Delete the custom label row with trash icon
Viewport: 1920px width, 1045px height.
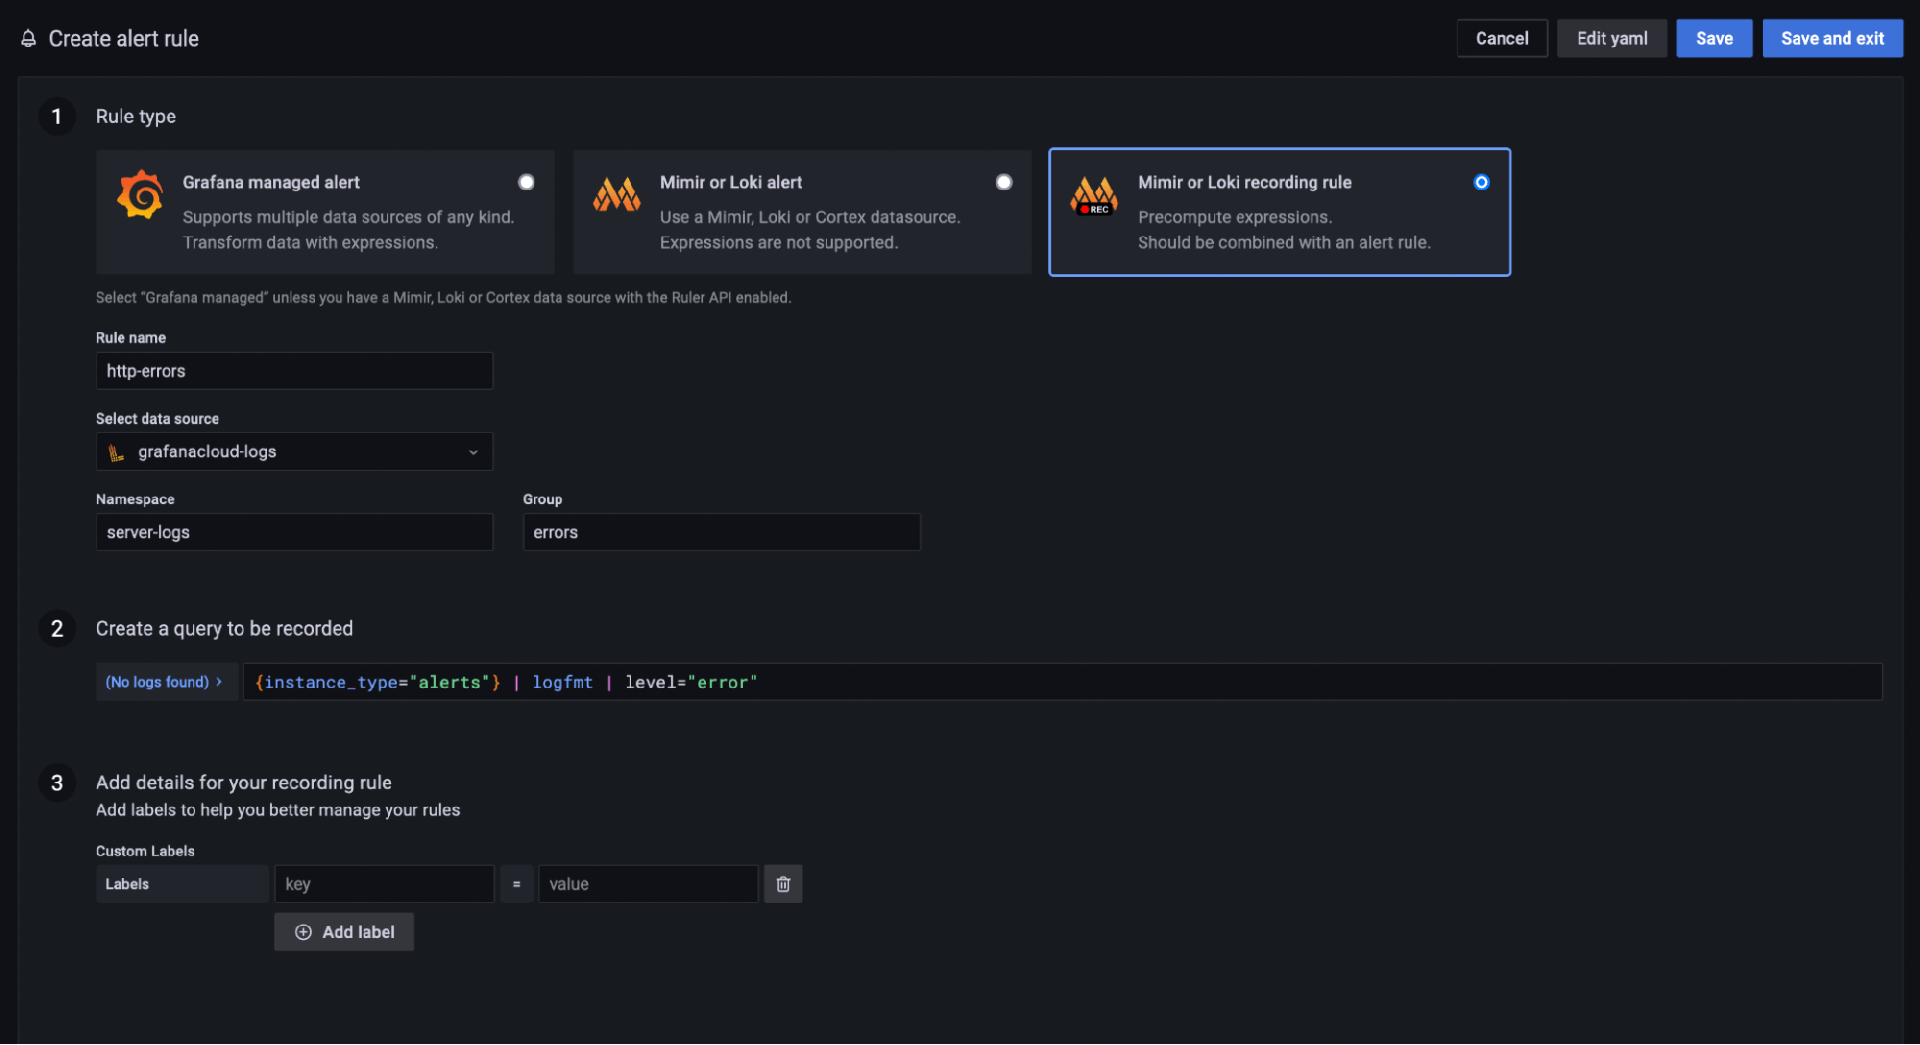[x=783, y=884]
